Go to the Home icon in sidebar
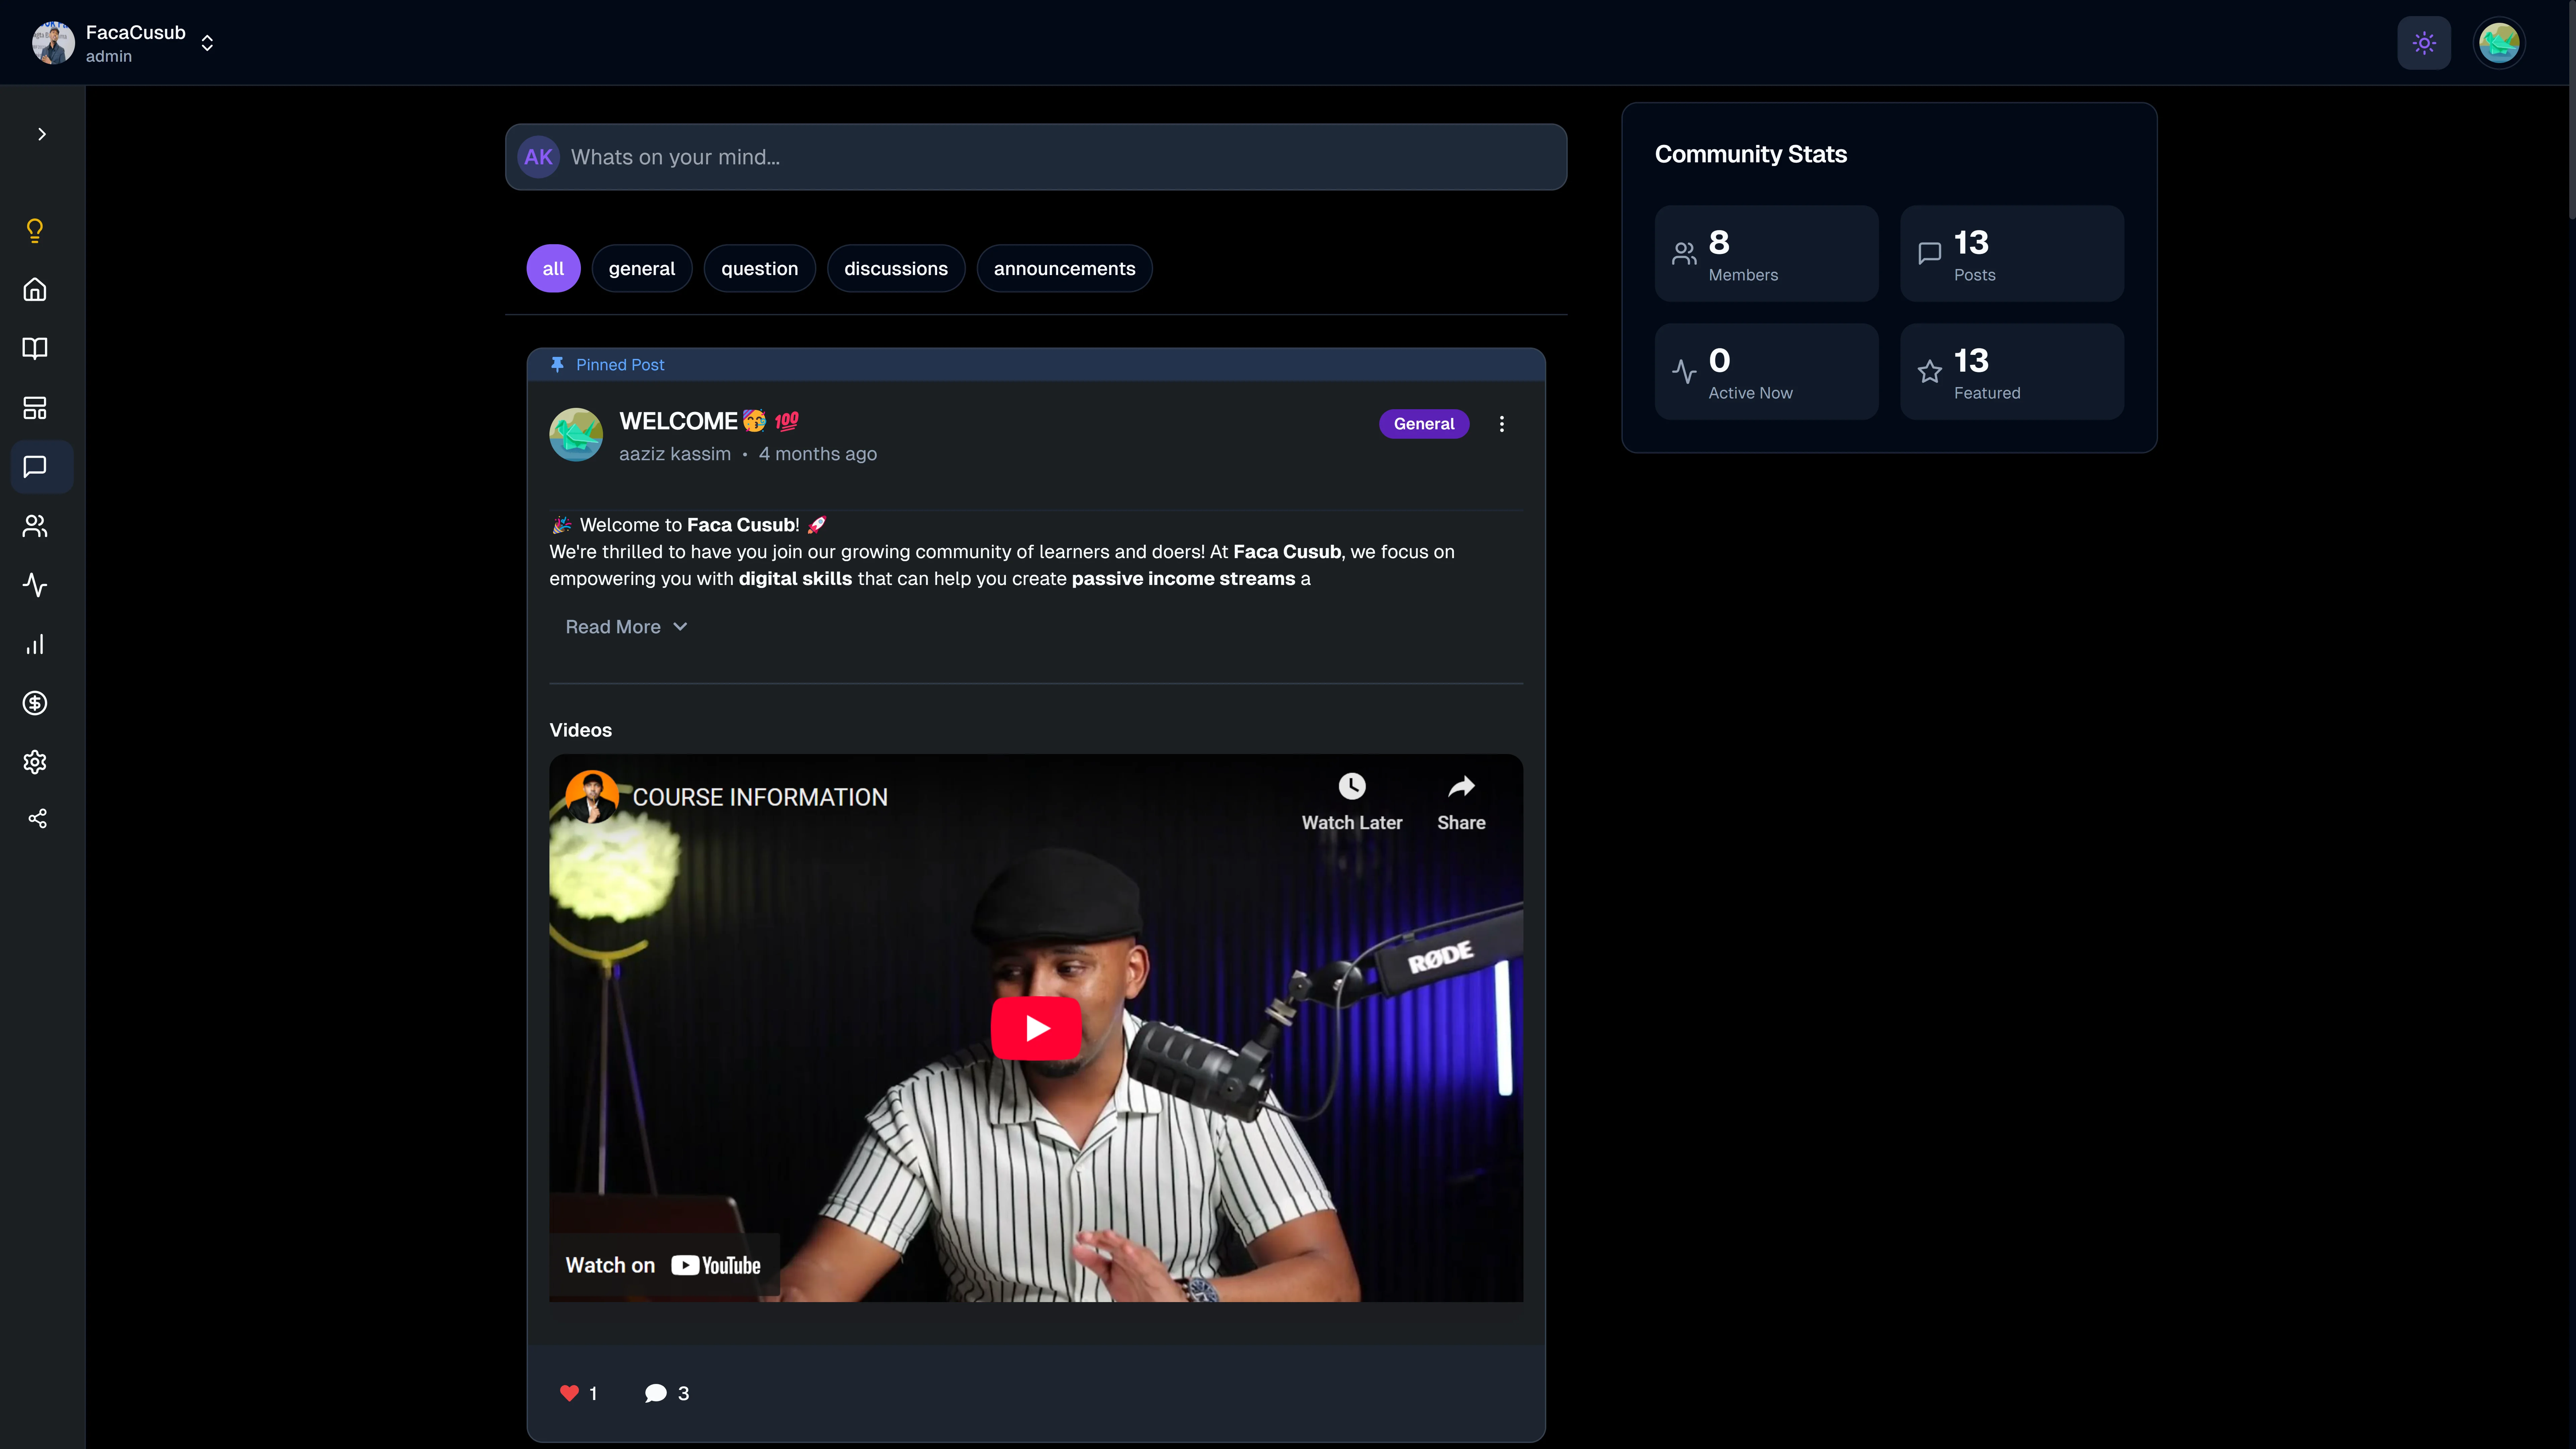This screenshot has height=1449, width=2576. click(x=35, y=290)
